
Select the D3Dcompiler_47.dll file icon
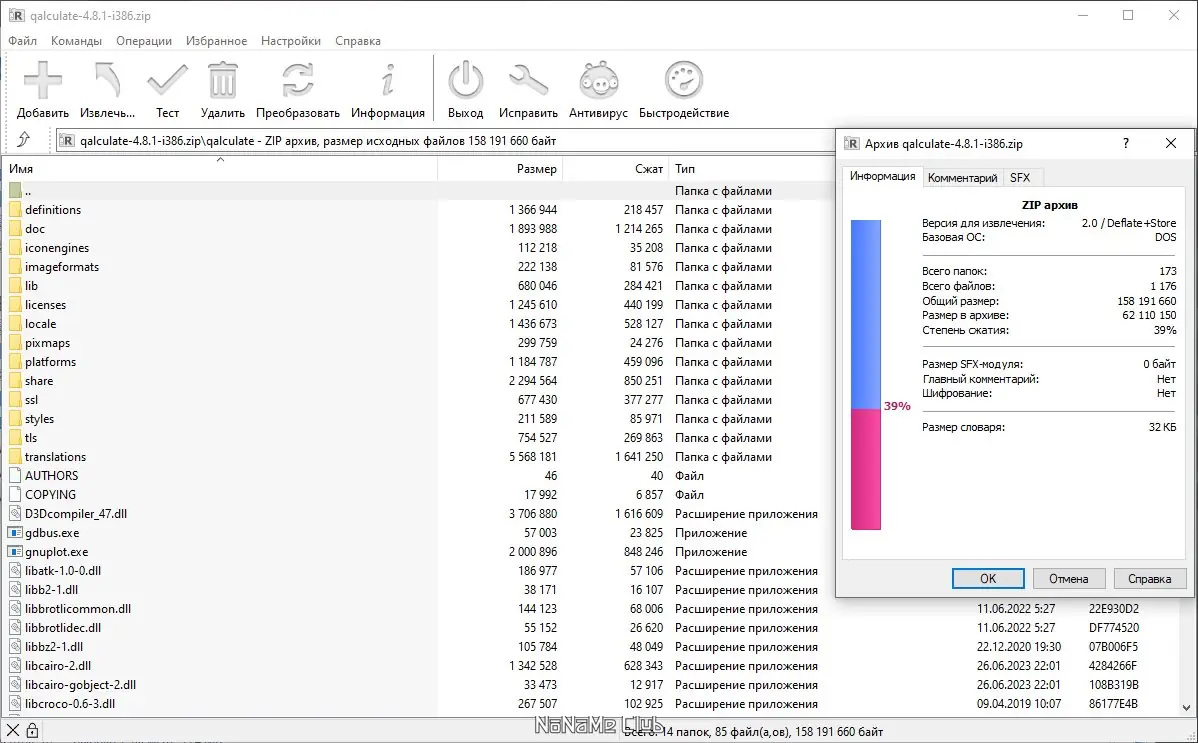(x=15, y=514)
